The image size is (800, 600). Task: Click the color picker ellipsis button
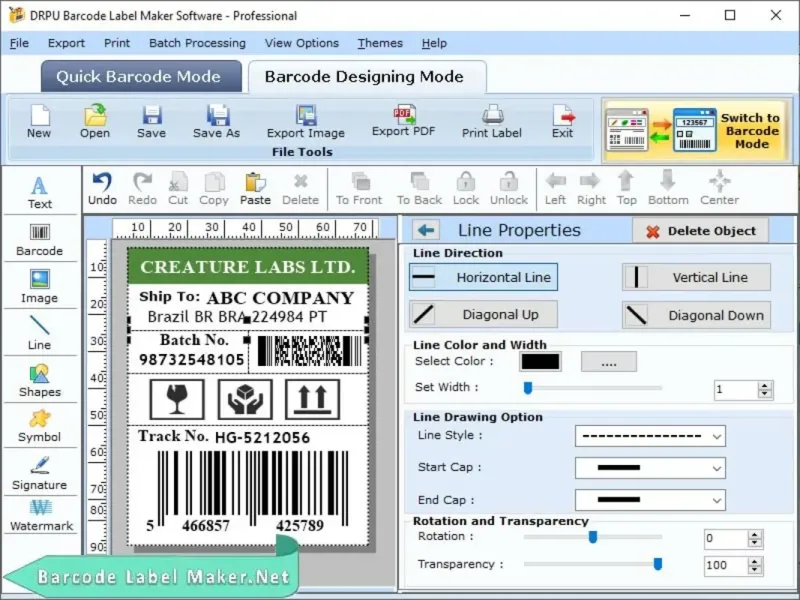pyautogui.click(x=609, y=362)
